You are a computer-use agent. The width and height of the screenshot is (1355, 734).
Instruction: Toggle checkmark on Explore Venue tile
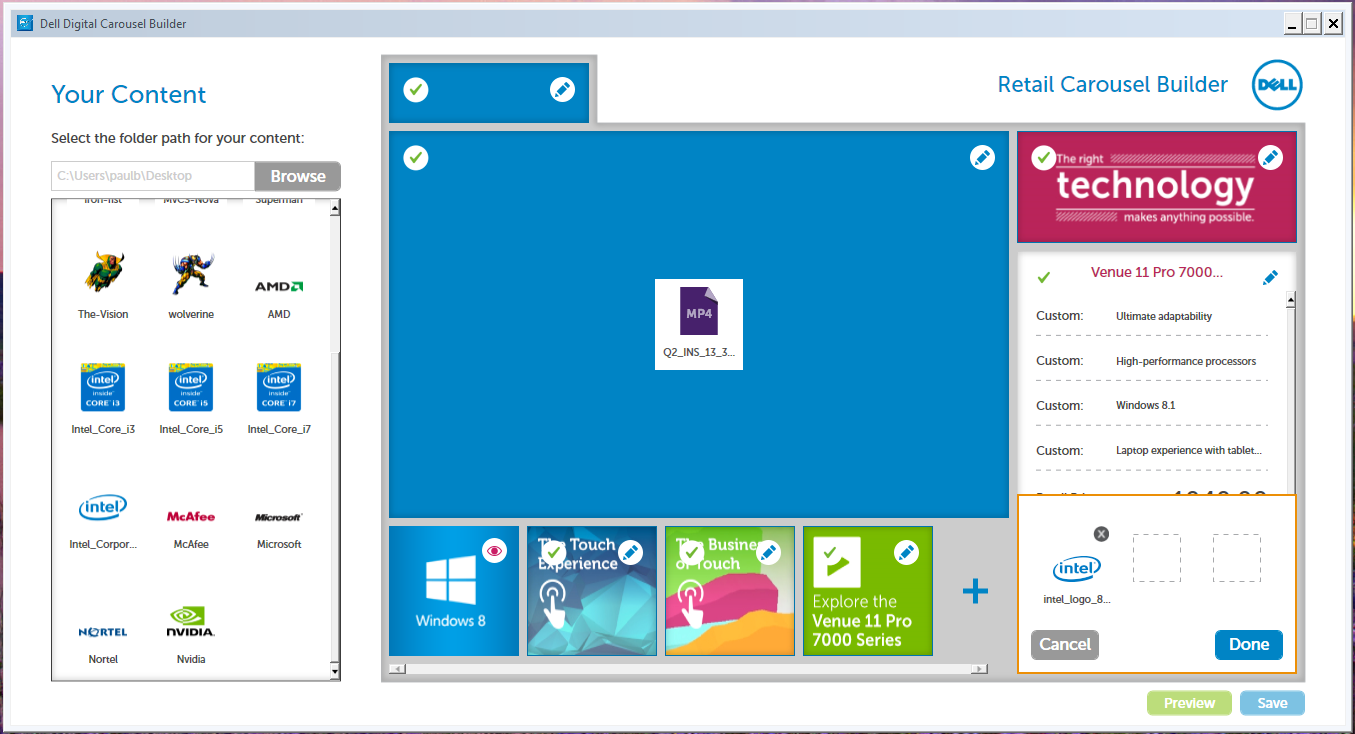(828, 552)
